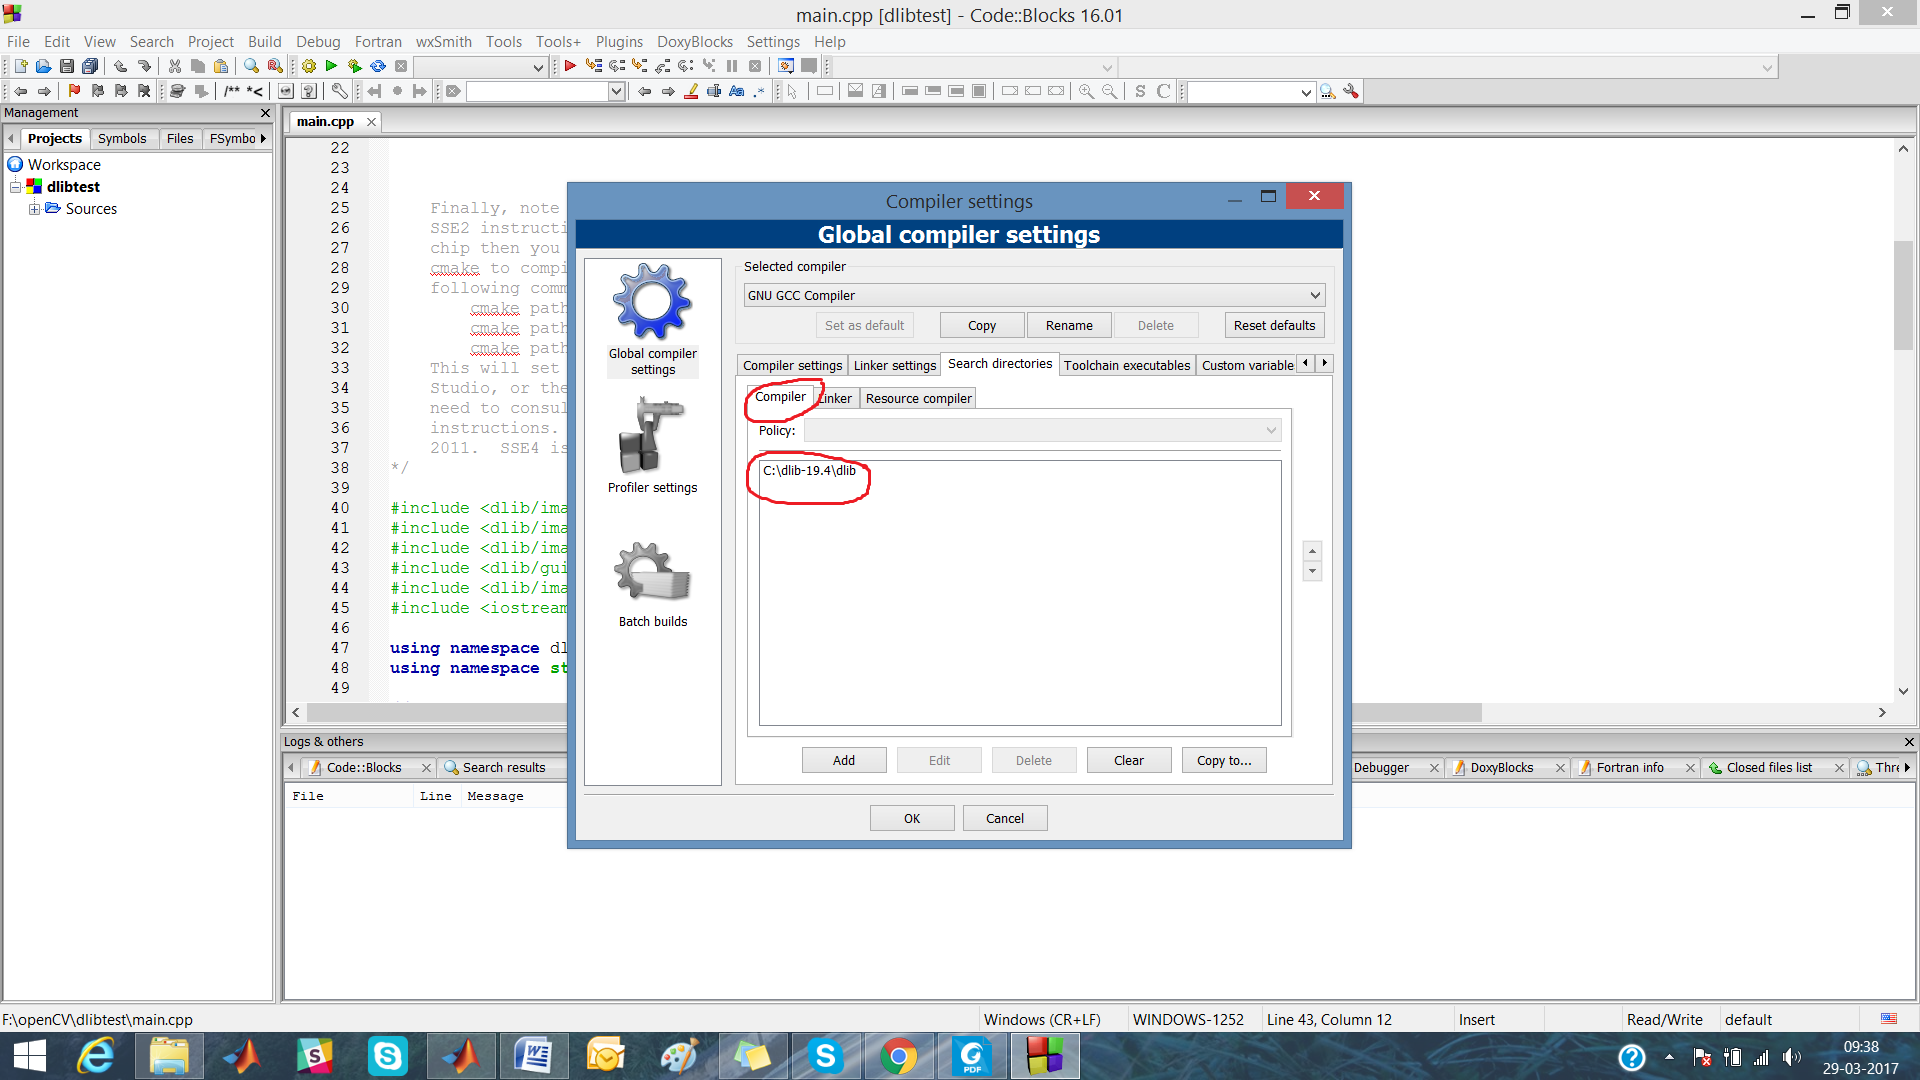Click the New file toolbar icon
1920x1080 pixels.
(x=20, y=66)
